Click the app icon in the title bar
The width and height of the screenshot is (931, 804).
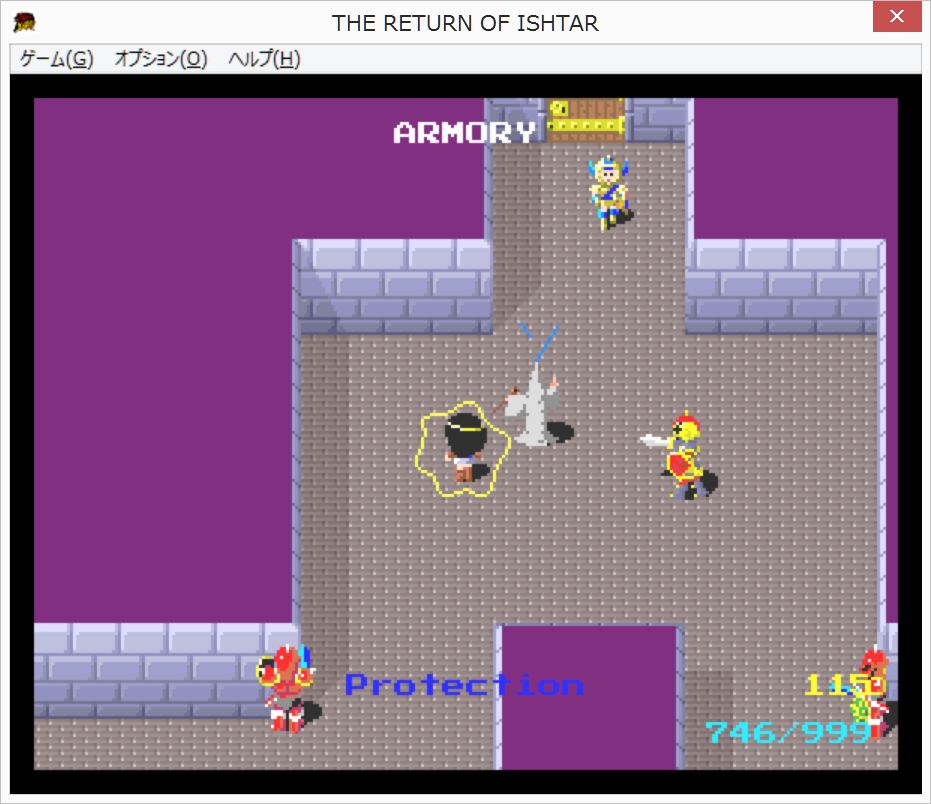pyautogui.click(x=25, y=22)
